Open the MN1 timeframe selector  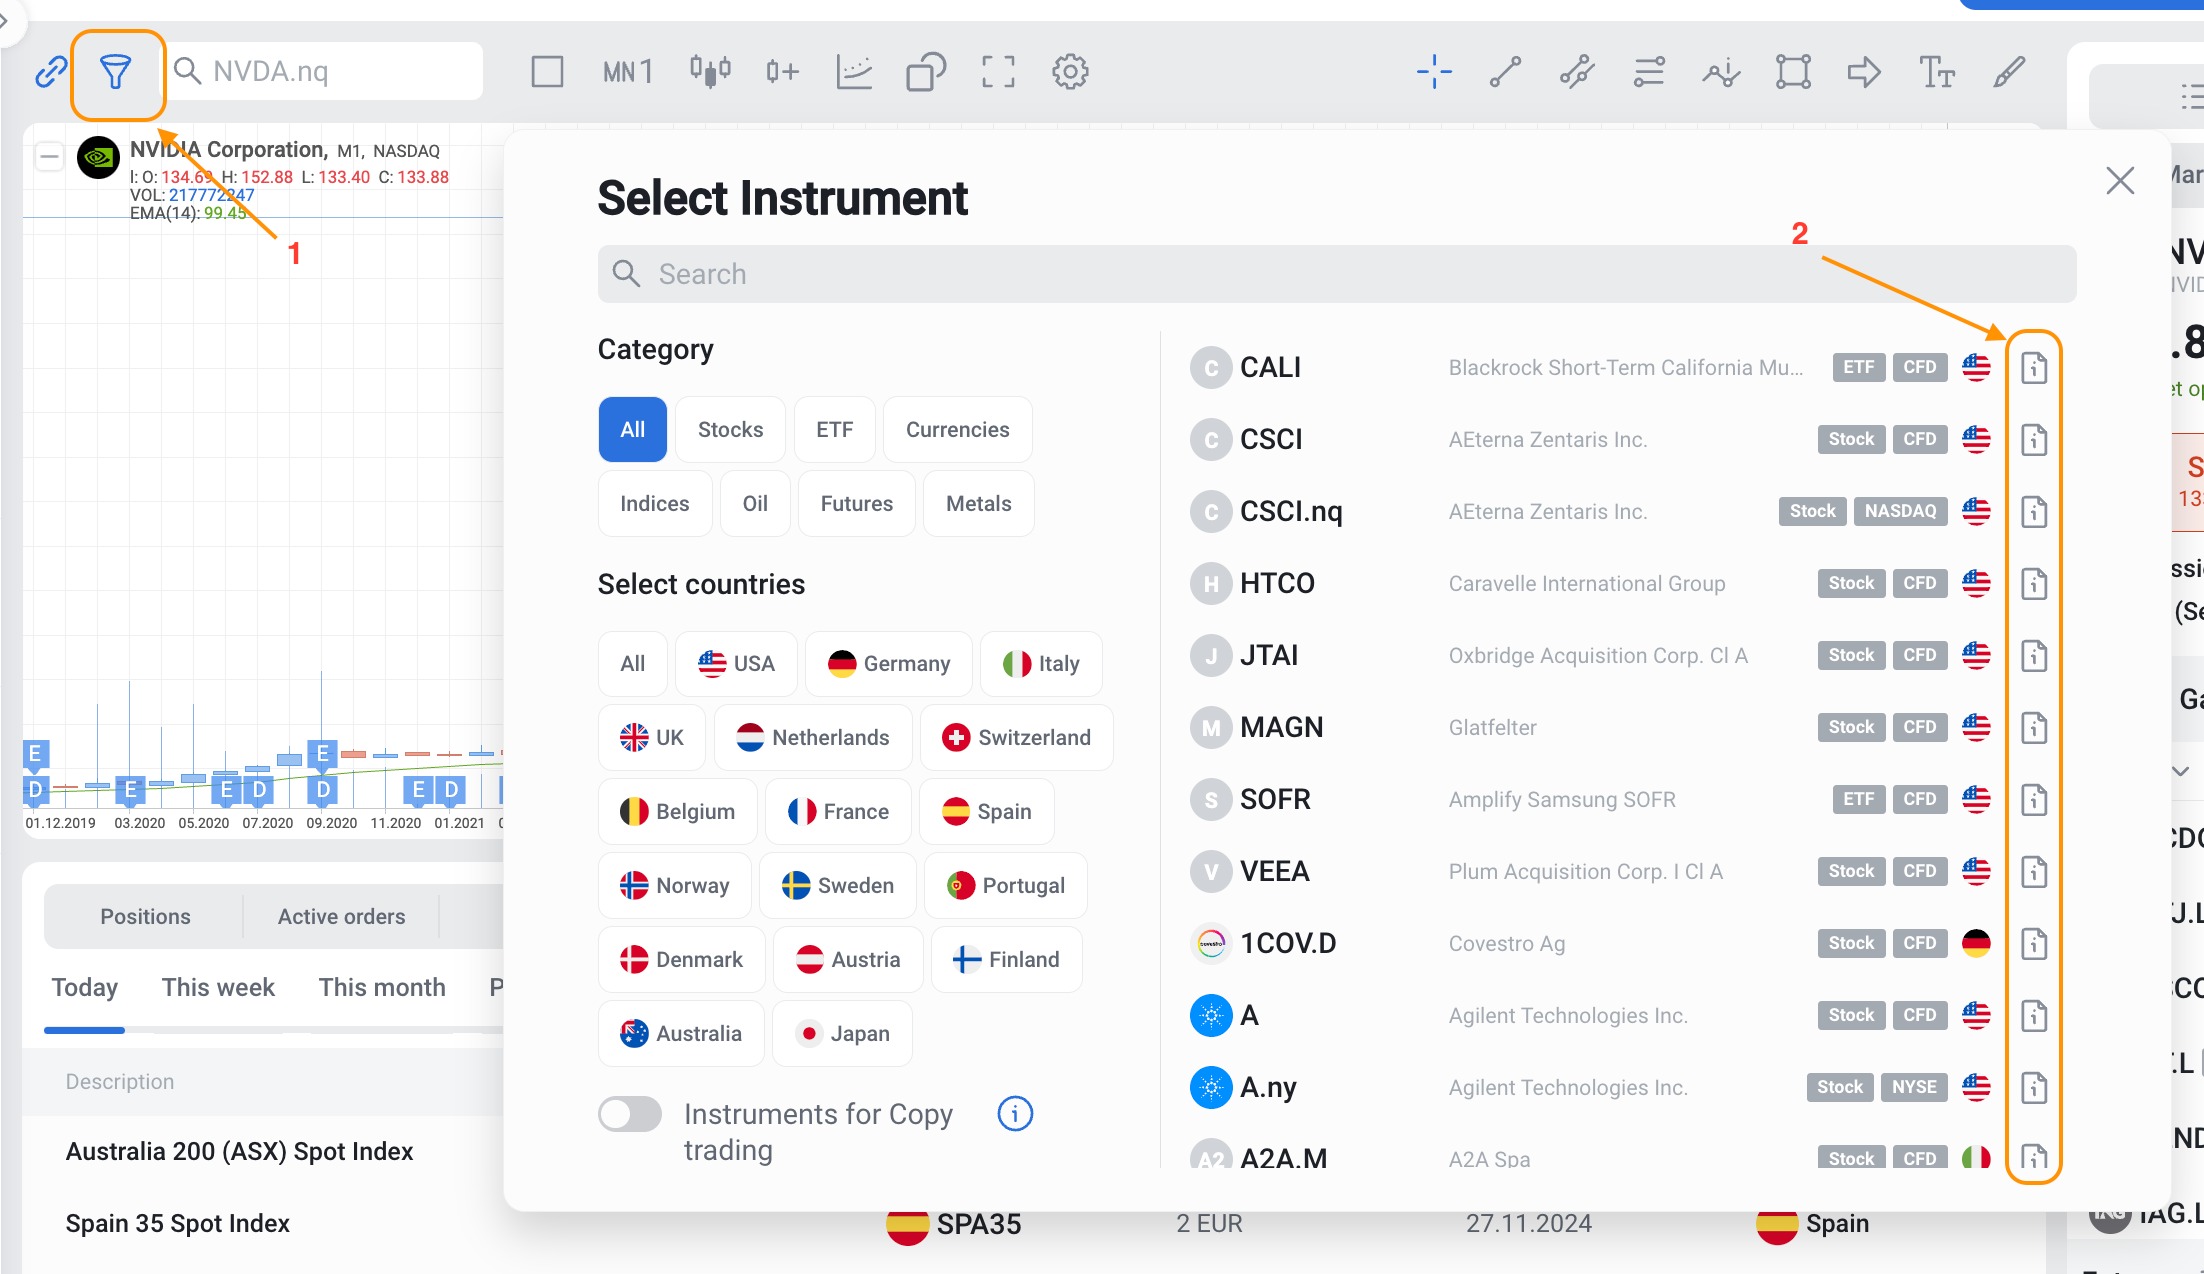628,72
